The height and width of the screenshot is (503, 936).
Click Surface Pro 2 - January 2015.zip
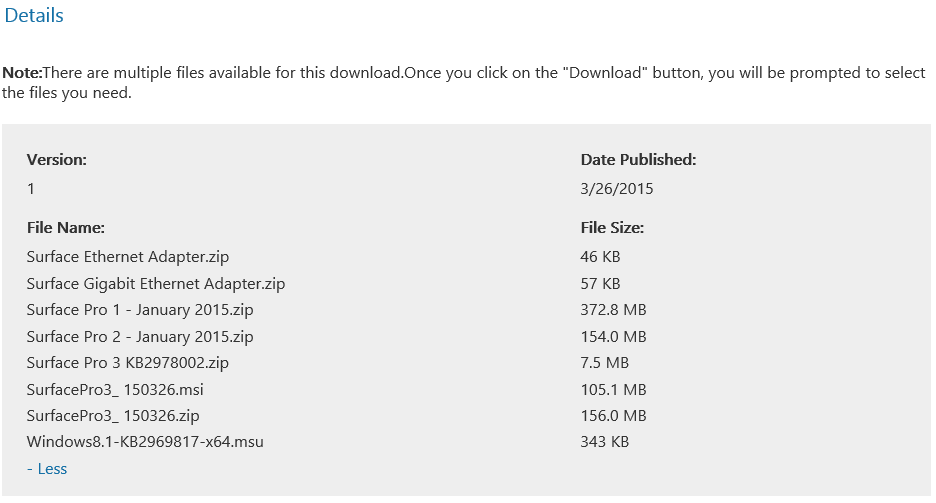click(140, 337)
